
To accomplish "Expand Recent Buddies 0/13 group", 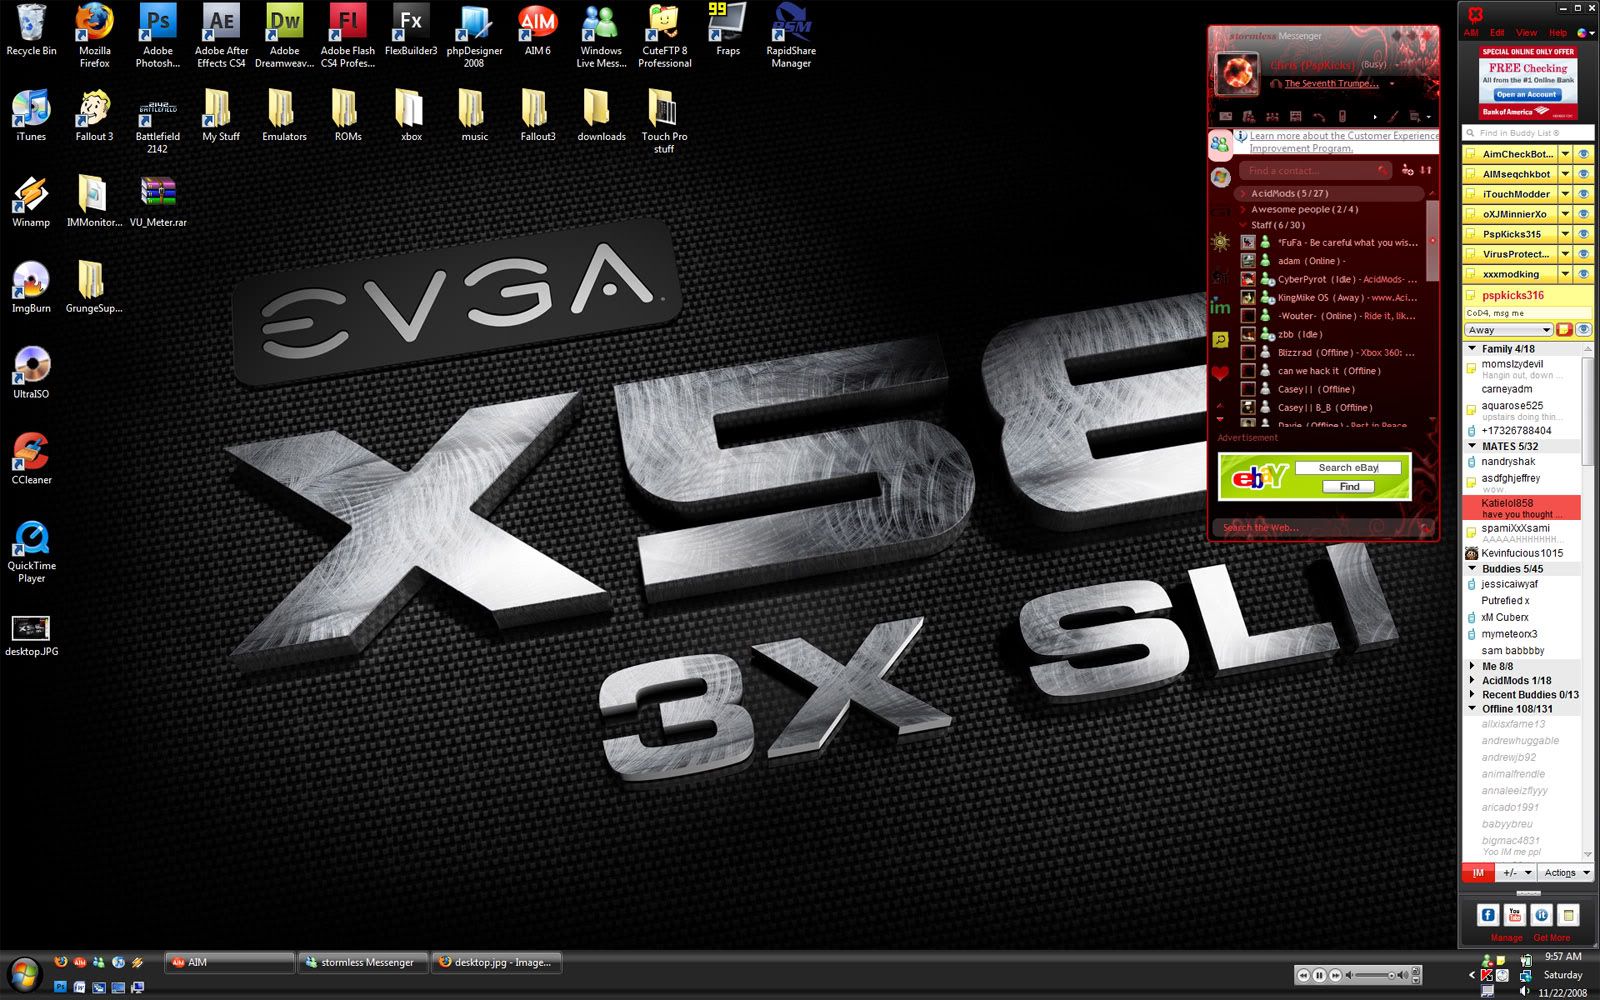I will coord(1472,694).
